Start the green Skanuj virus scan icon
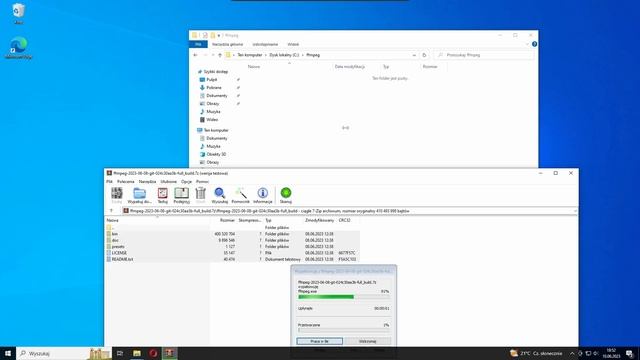 point(286,196)
